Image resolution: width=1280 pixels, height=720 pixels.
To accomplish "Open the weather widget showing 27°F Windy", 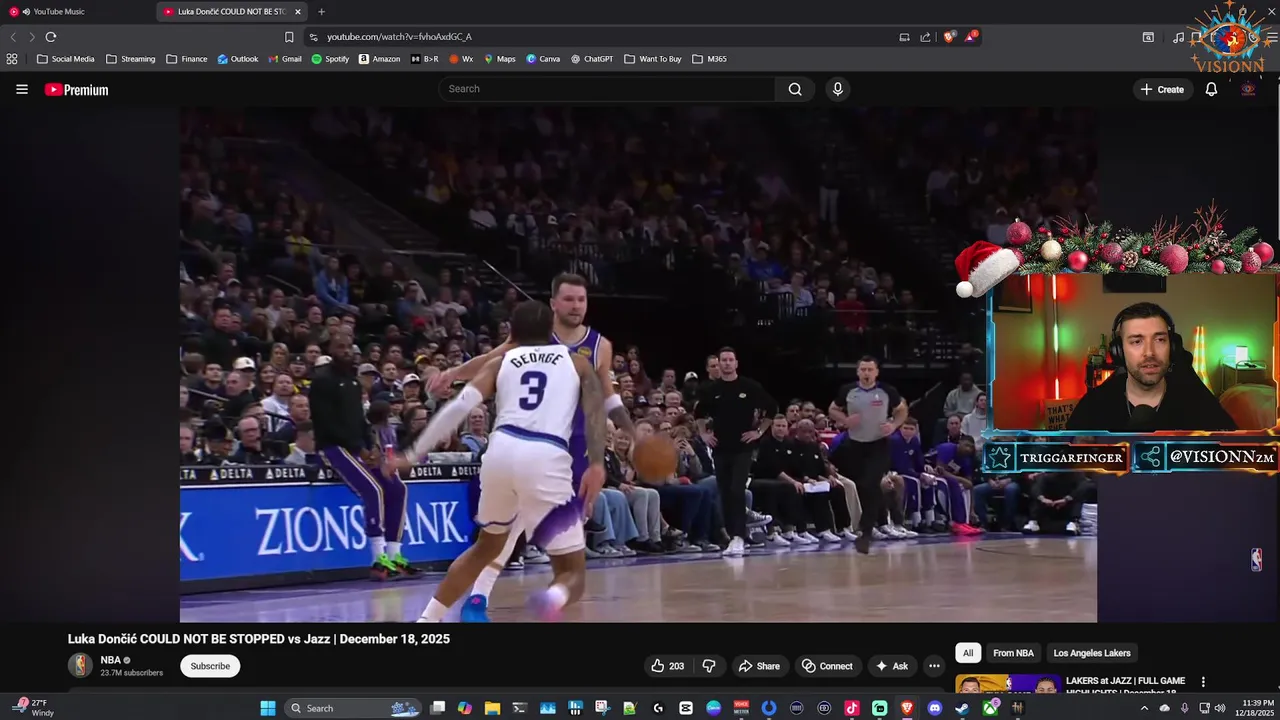I will (34, 708).
